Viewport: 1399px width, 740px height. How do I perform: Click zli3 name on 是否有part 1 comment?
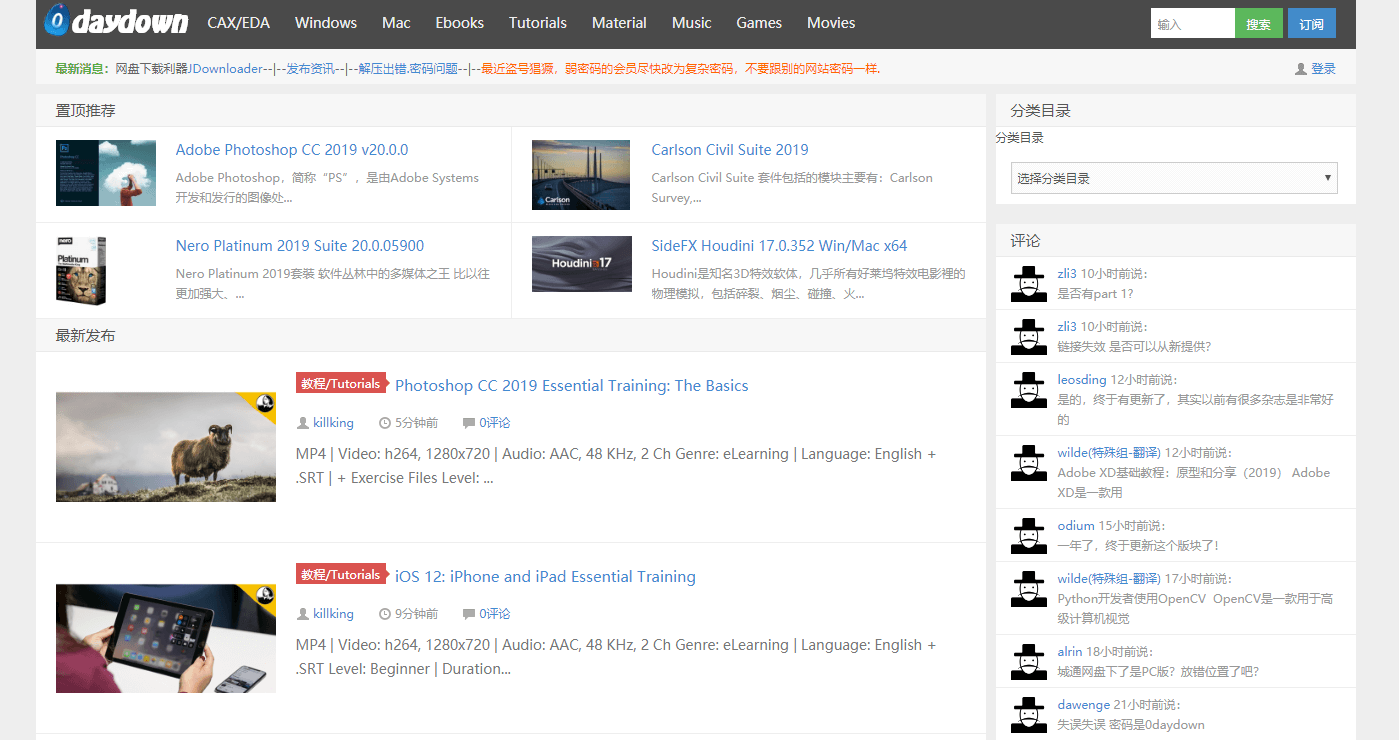click(1067, 274)
